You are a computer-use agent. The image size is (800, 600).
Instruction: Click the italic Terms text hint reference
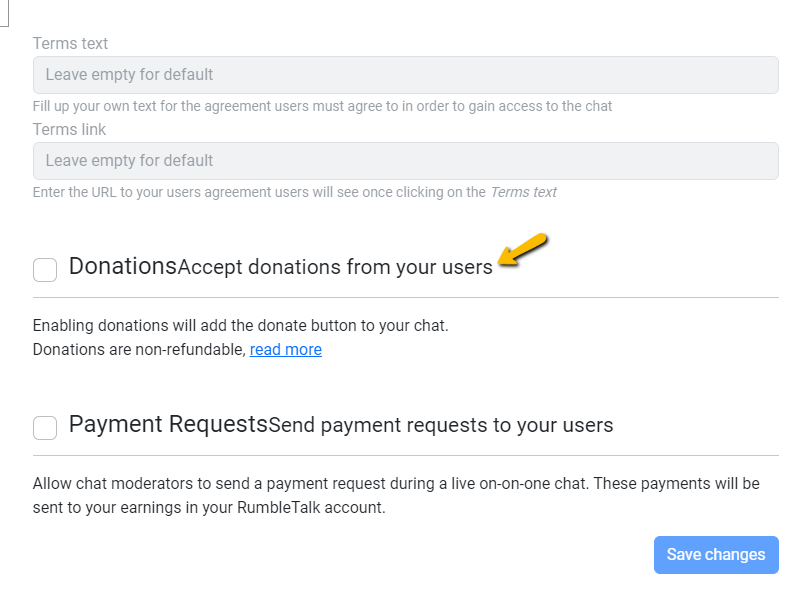pyautogui.click(x=524, y=192)
